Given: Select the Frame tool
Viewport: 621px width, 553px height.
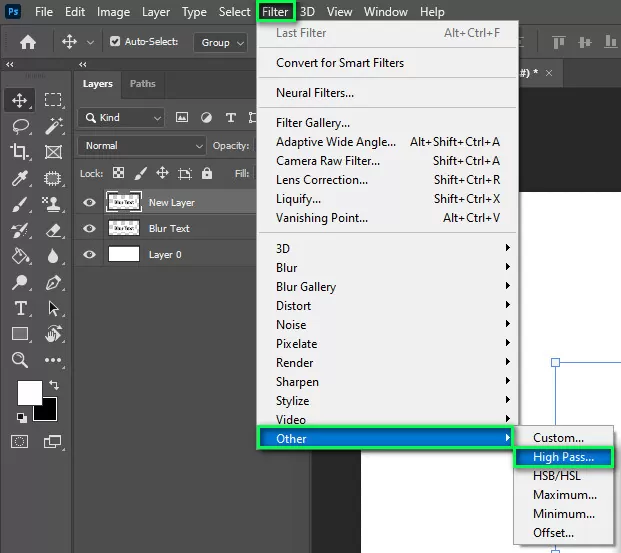Looking at the screenshot, I should pyautogui.click(x=53, y=152).
